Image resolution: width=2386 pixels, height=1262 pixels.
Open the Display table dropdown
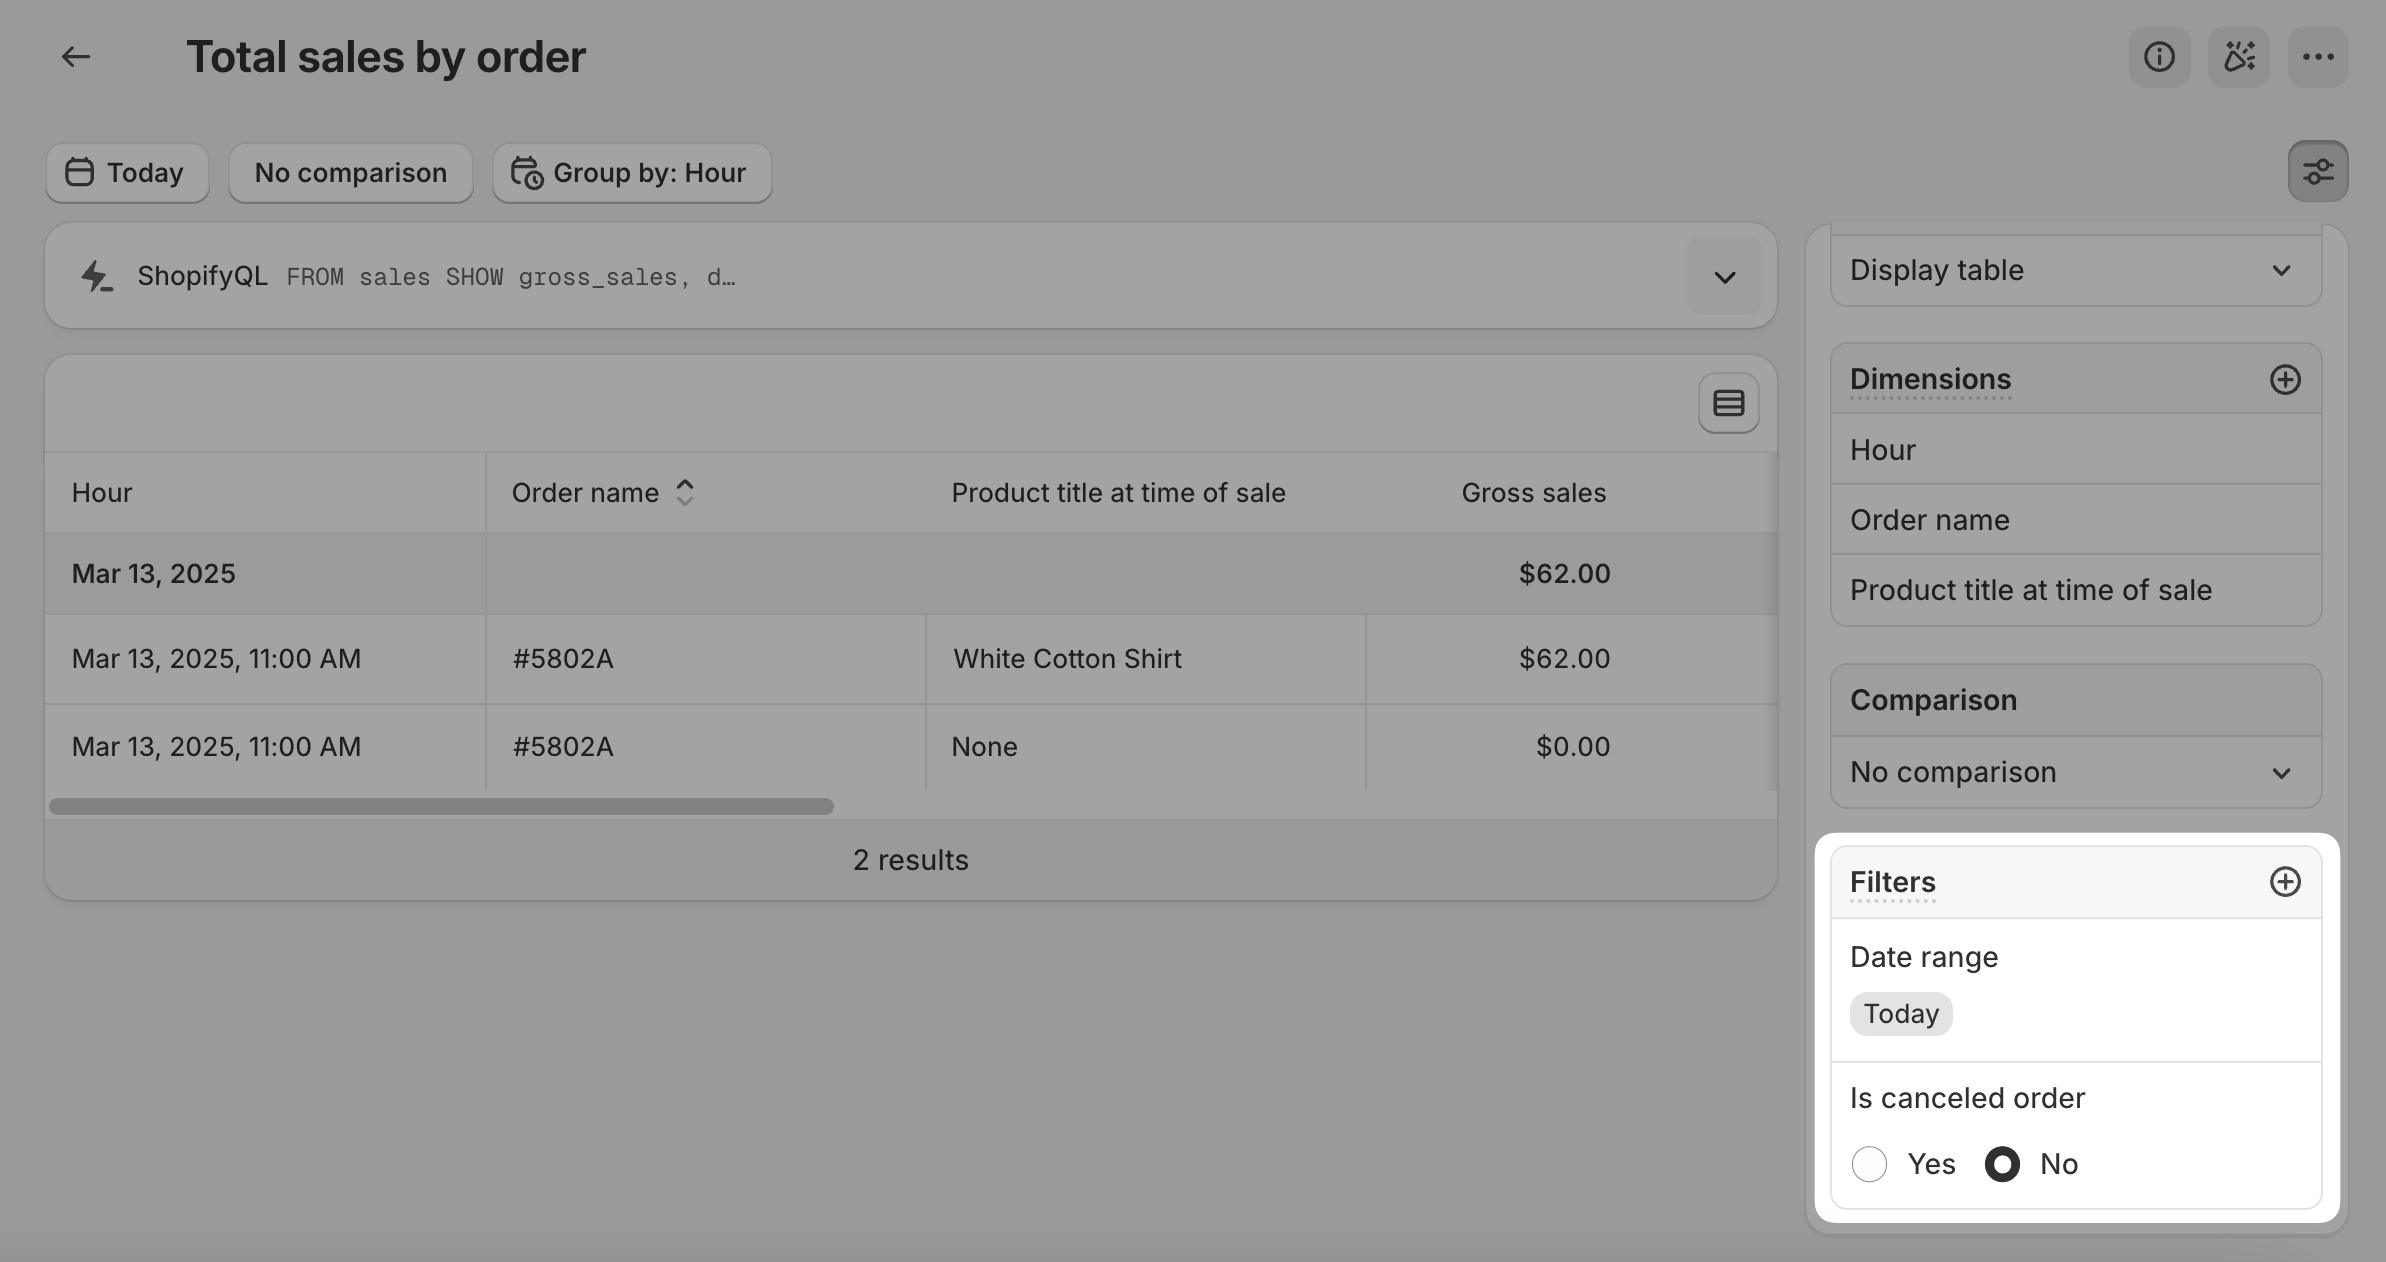pyautogui.click(x=2076, y=270)
